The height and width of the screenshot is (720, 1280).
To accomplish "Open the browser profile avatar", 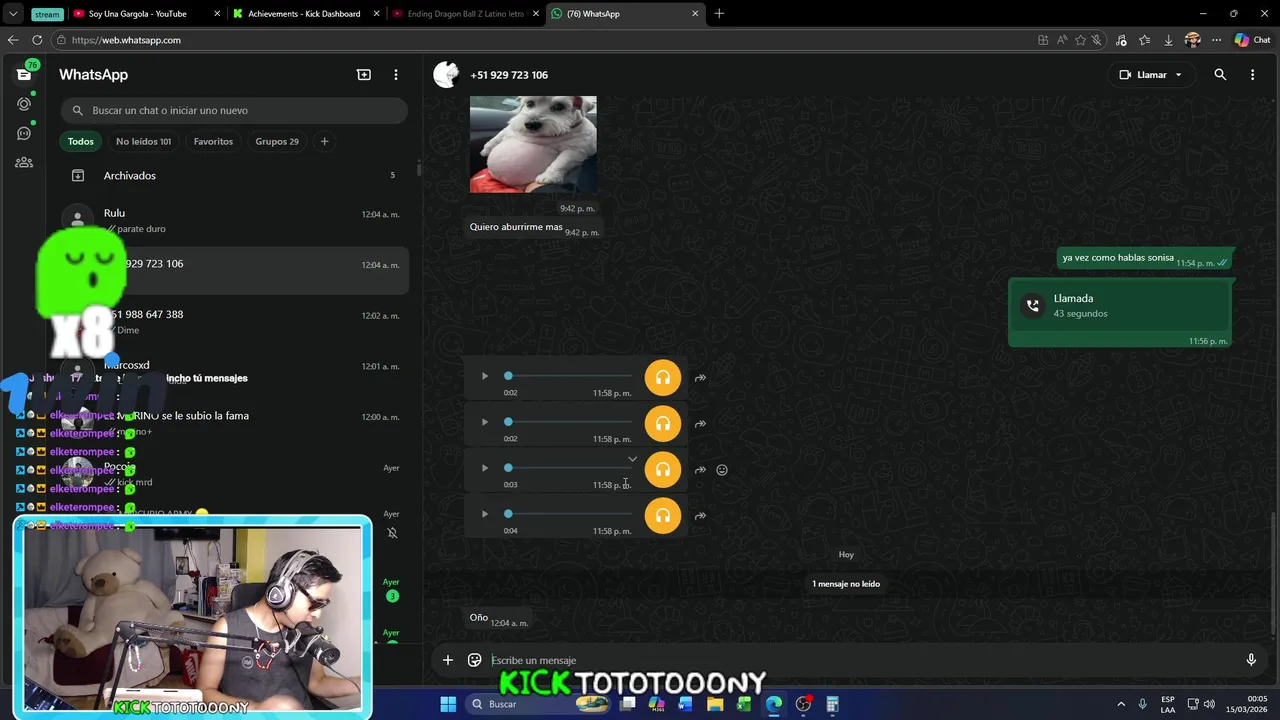I will coord(1192,40).
